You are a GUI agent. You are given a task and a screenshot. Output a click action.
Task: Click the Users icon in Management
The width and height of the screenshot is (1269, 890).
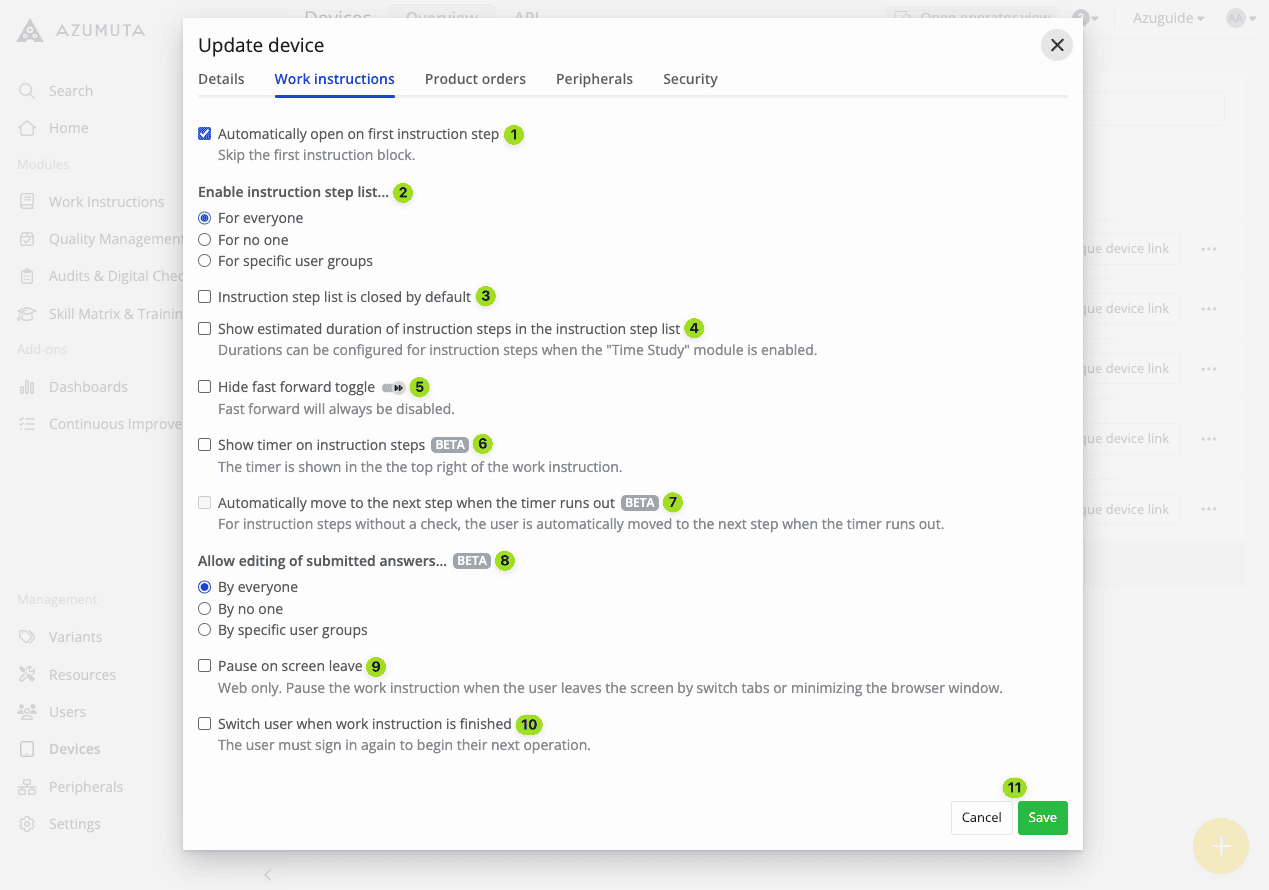27,712
